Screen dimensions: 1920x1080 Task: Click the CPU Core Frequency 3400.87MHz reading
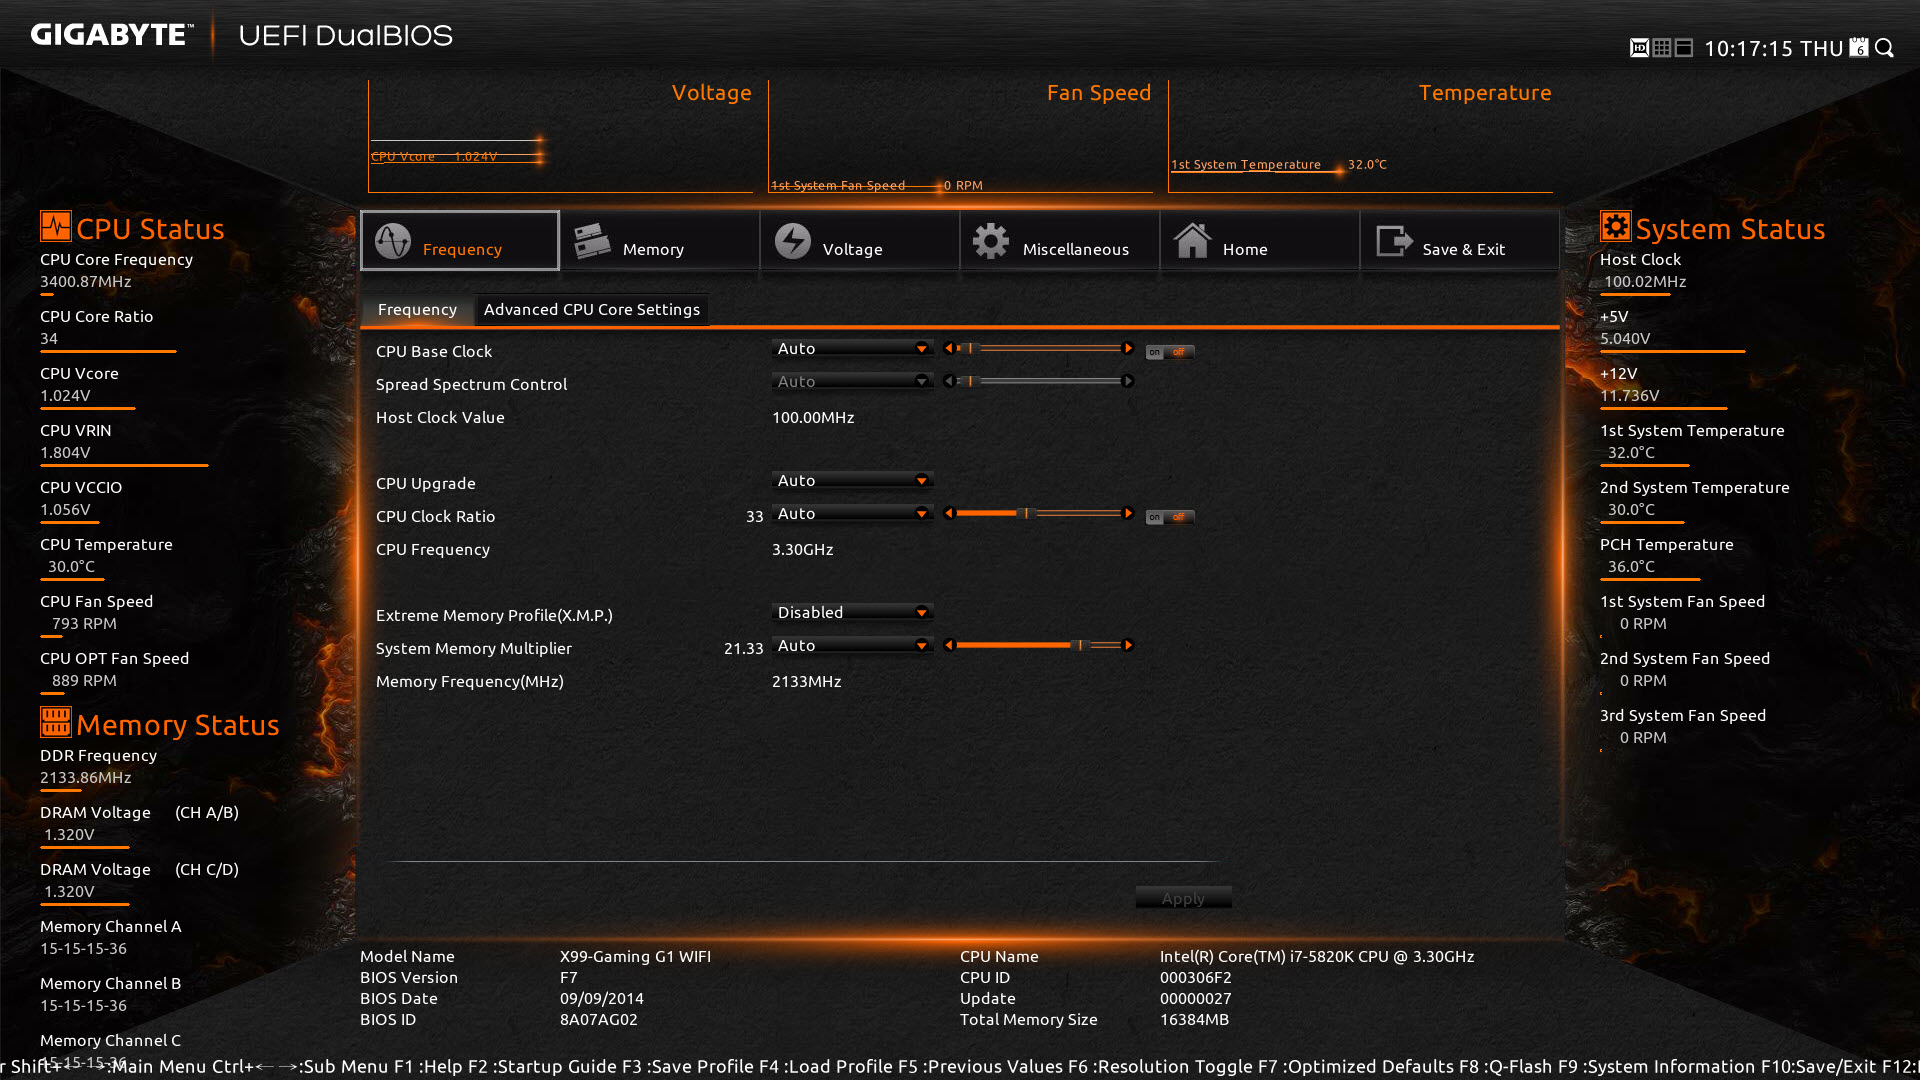coord(86,281)
